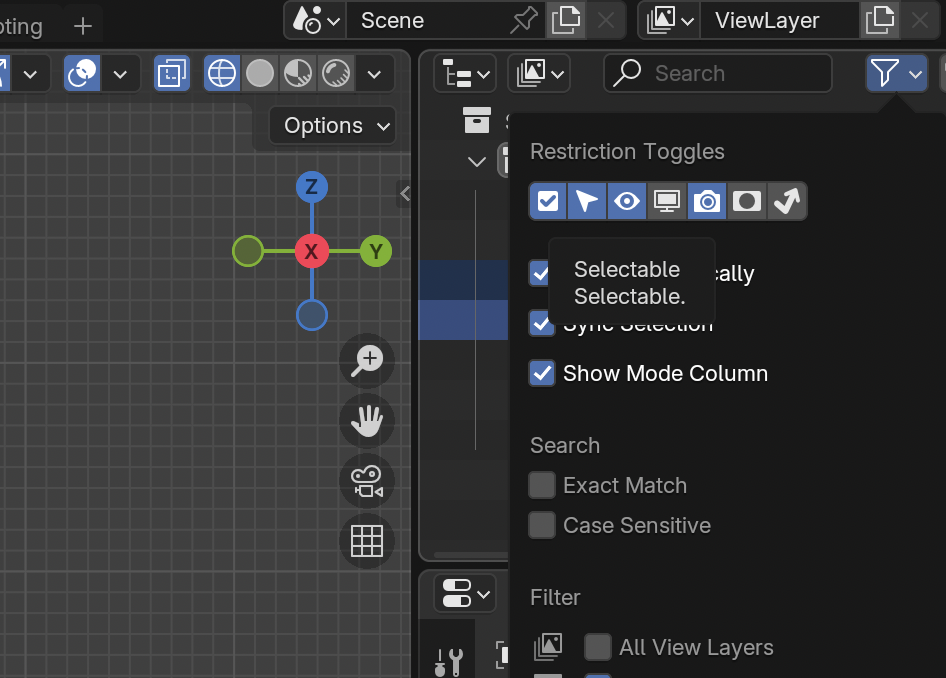Click the pan hand icon
Image resolution: width=946 pixels, height=678 pixels.
pos(366,421)
